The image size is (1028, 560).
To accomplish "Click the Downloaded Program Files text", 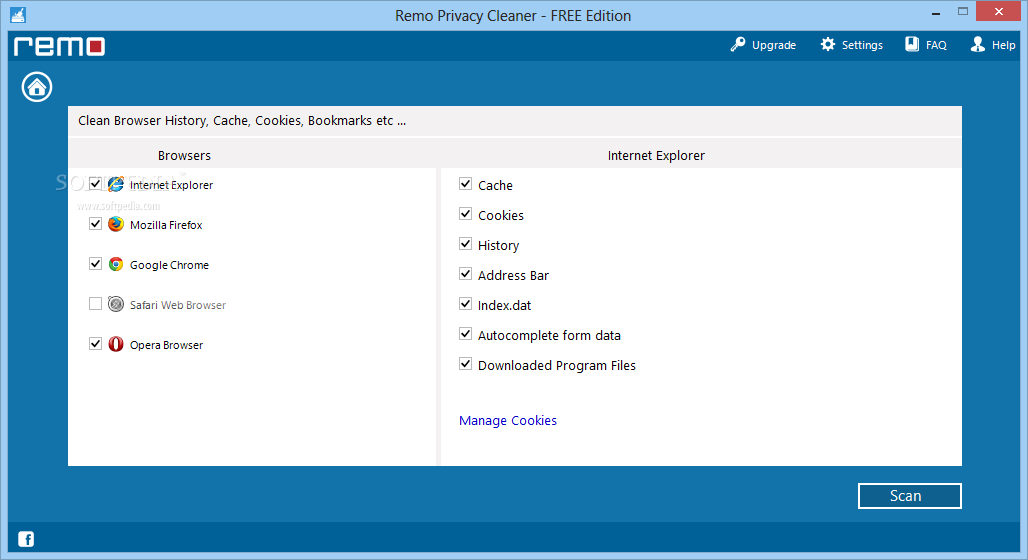I will 557,366.
